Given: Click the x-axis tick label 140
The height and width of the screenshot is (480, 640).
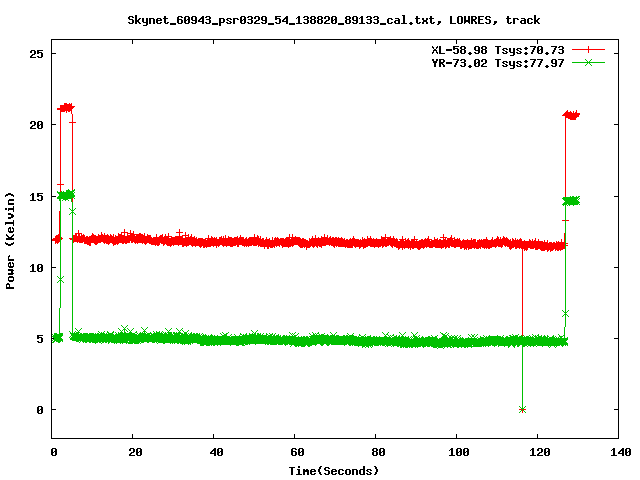Looking at the screenshot, I should [x=621, y=452].
